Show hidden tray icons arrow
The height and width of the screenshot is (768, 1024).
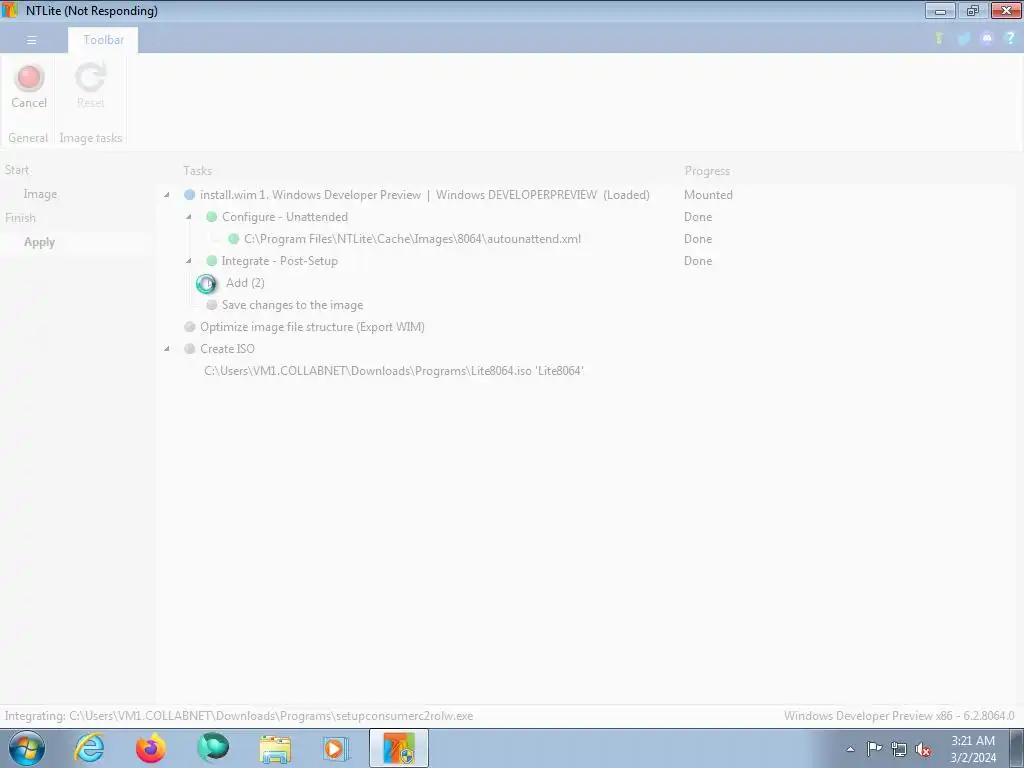pyautogui.click(x=850, y=749)
